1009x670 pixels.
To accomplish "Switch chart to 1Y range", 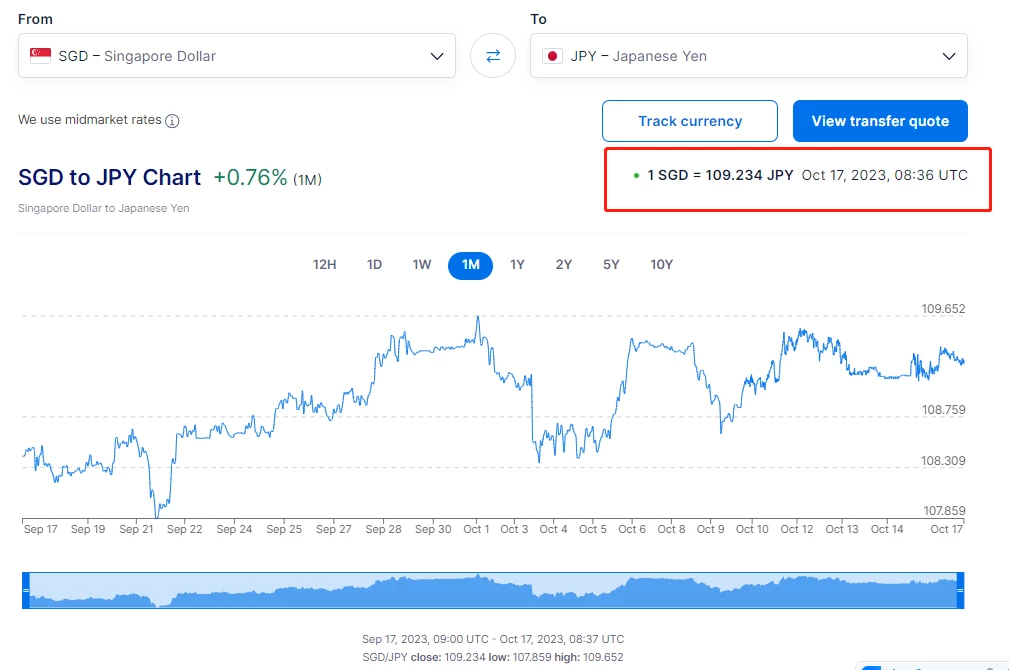I will (517, 265).
